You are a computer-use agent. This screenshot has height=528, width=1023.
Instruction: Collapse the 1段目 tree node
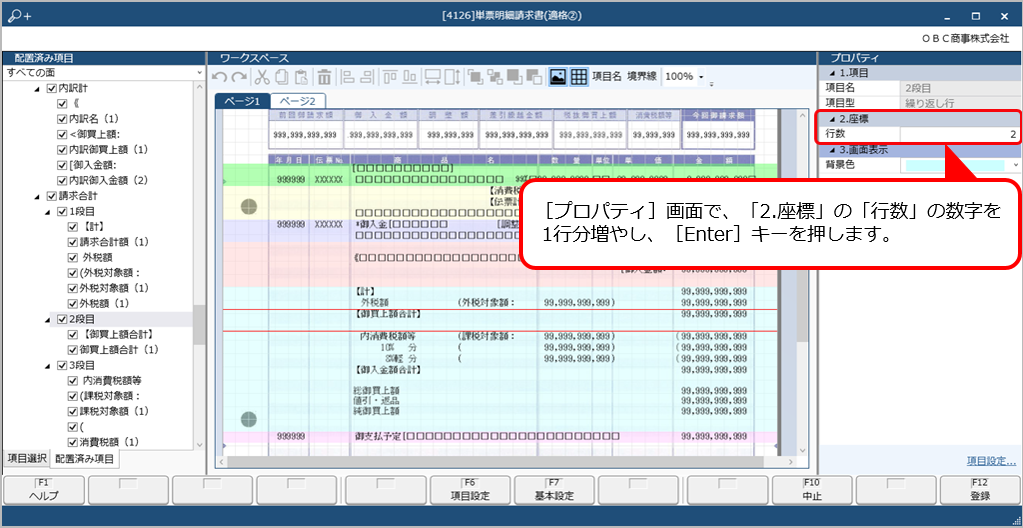[48, 211]
